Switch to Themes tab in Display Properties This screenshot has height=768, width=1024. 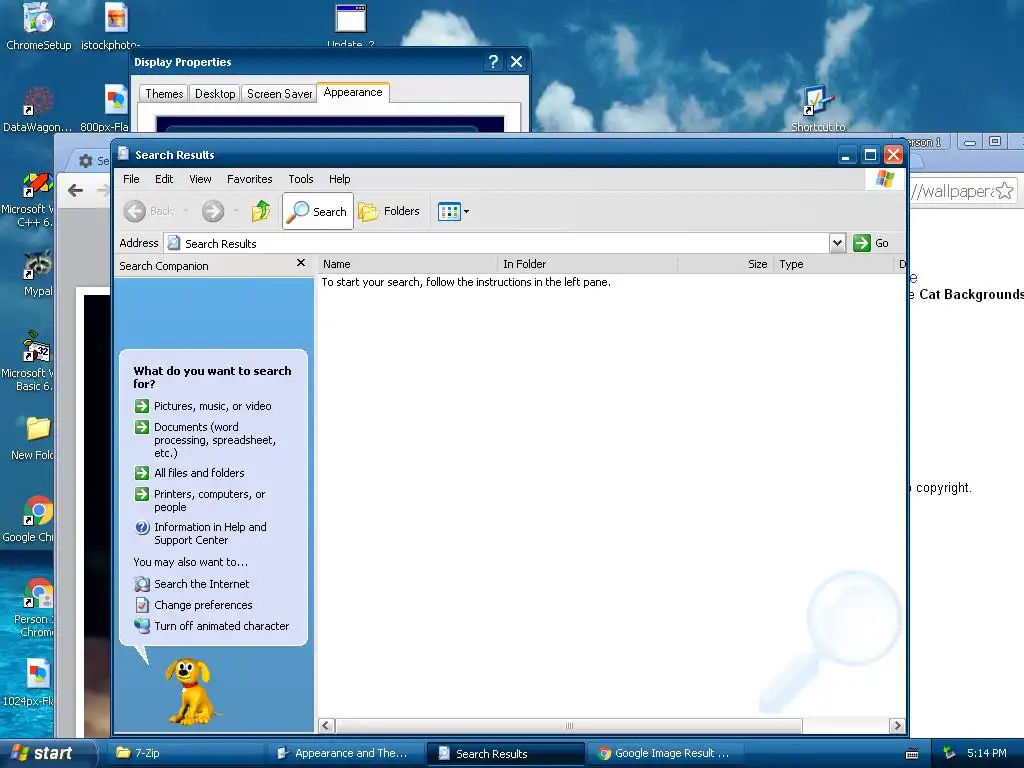coord(164,94)
